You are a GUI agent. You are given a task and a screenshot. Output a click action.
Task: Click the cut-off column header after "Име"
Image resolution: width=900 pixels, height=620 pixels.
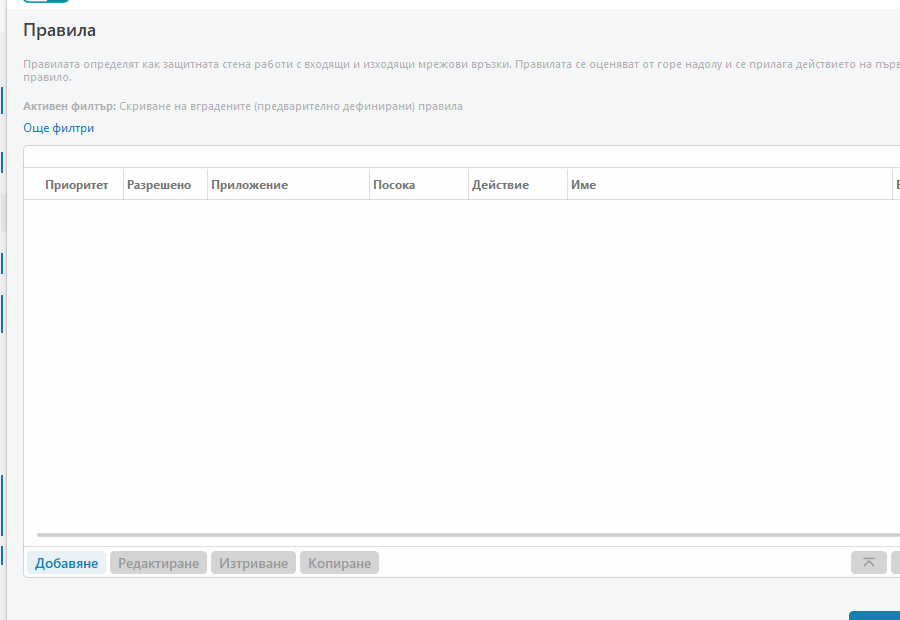tap(896, 185)
